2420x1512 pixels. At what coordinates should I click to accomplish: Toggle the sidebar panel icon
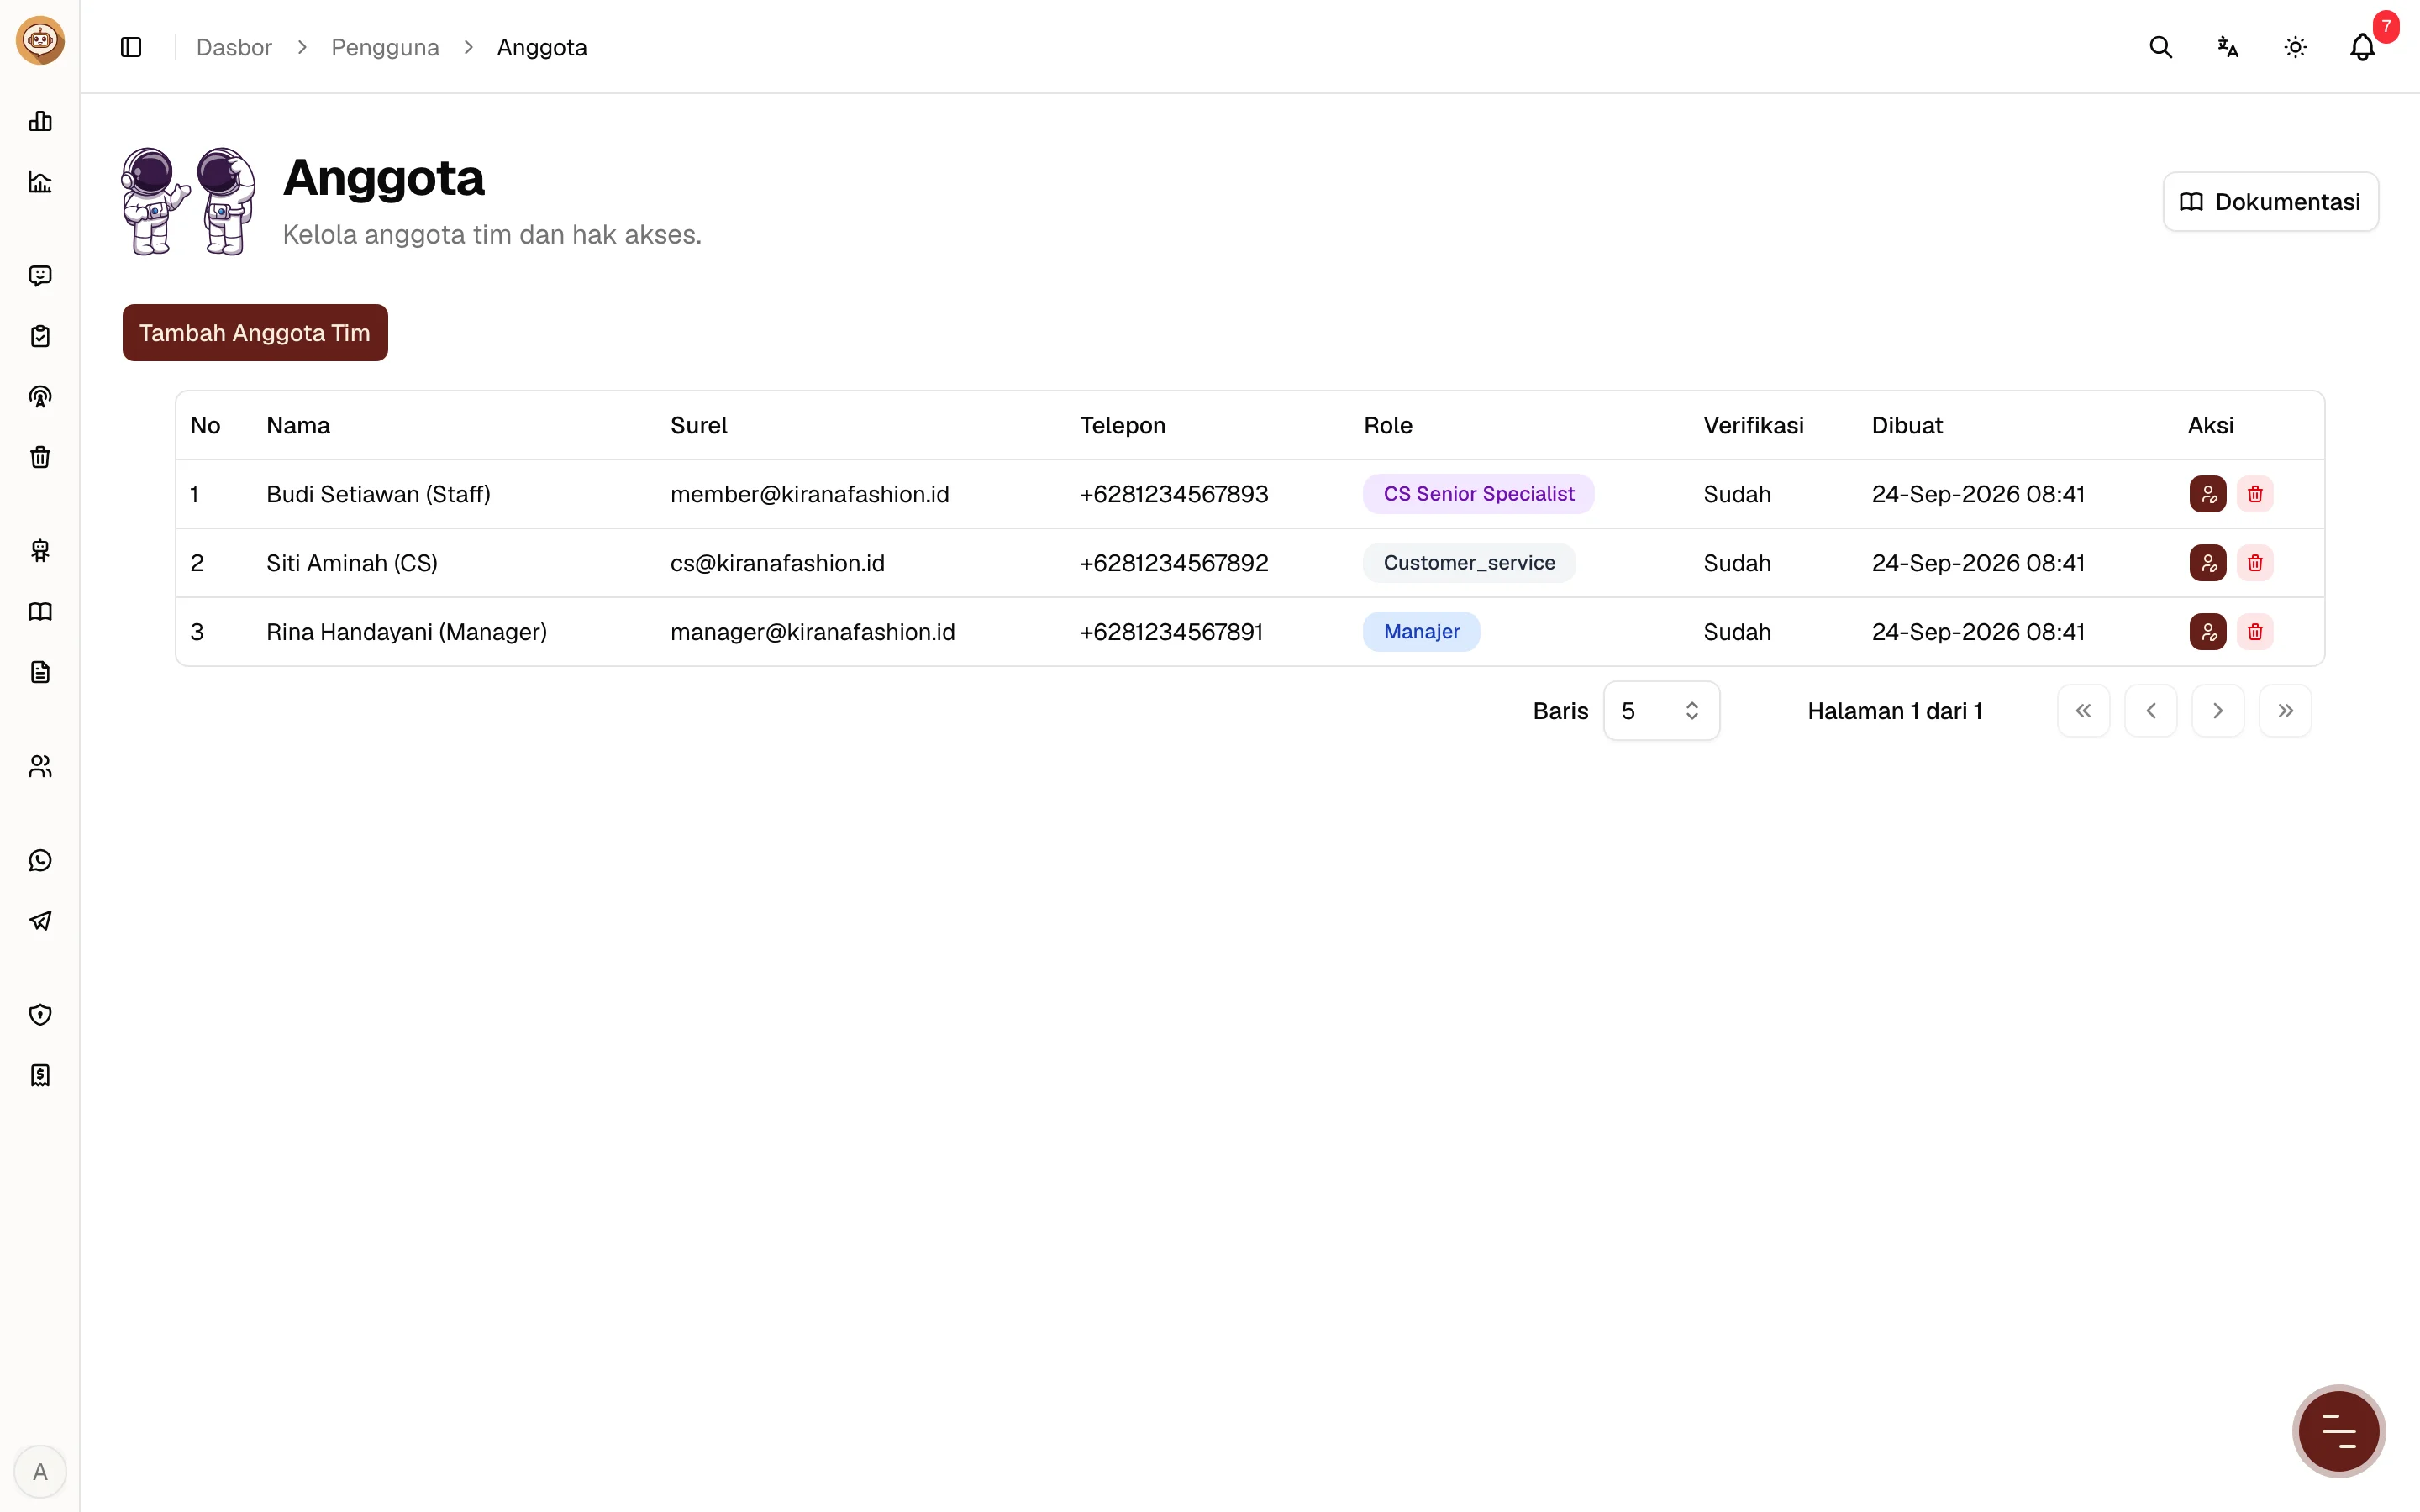131,47
